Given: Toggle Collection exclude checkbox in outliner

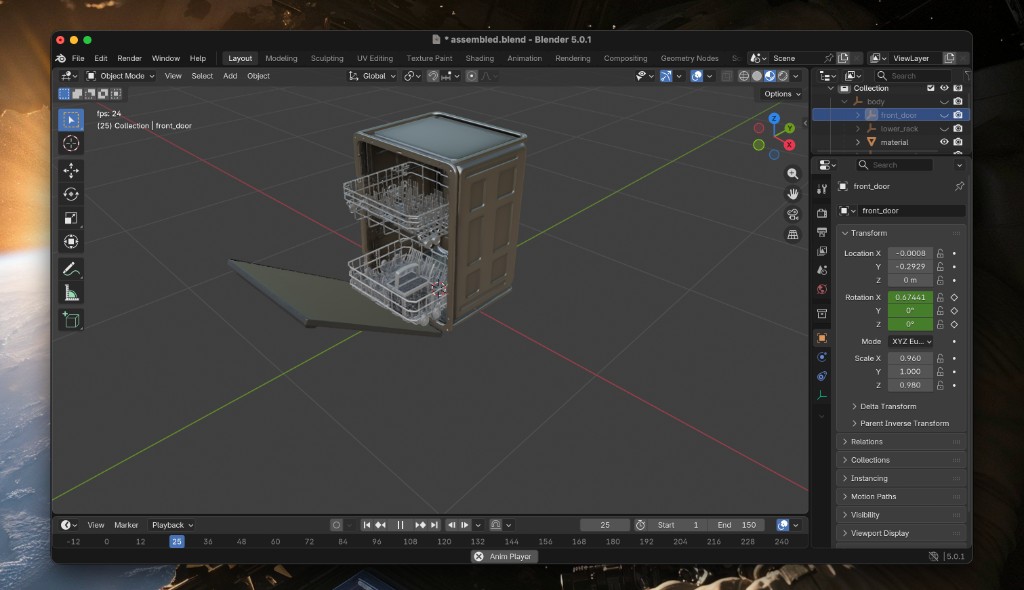Looking at the screenshot, I should point(931,88).
